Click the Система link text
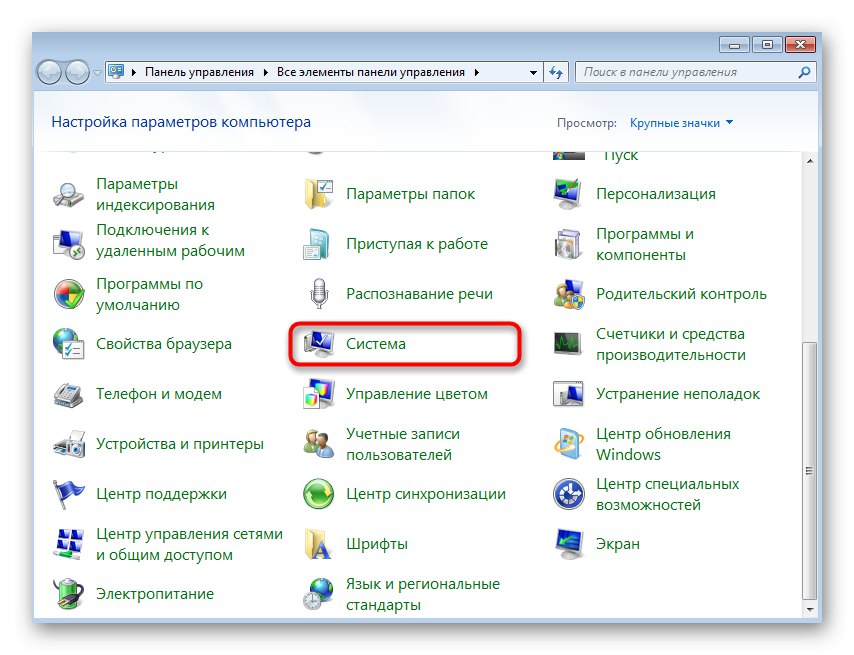This screenshot has height=655, width=854. point(376,344)
